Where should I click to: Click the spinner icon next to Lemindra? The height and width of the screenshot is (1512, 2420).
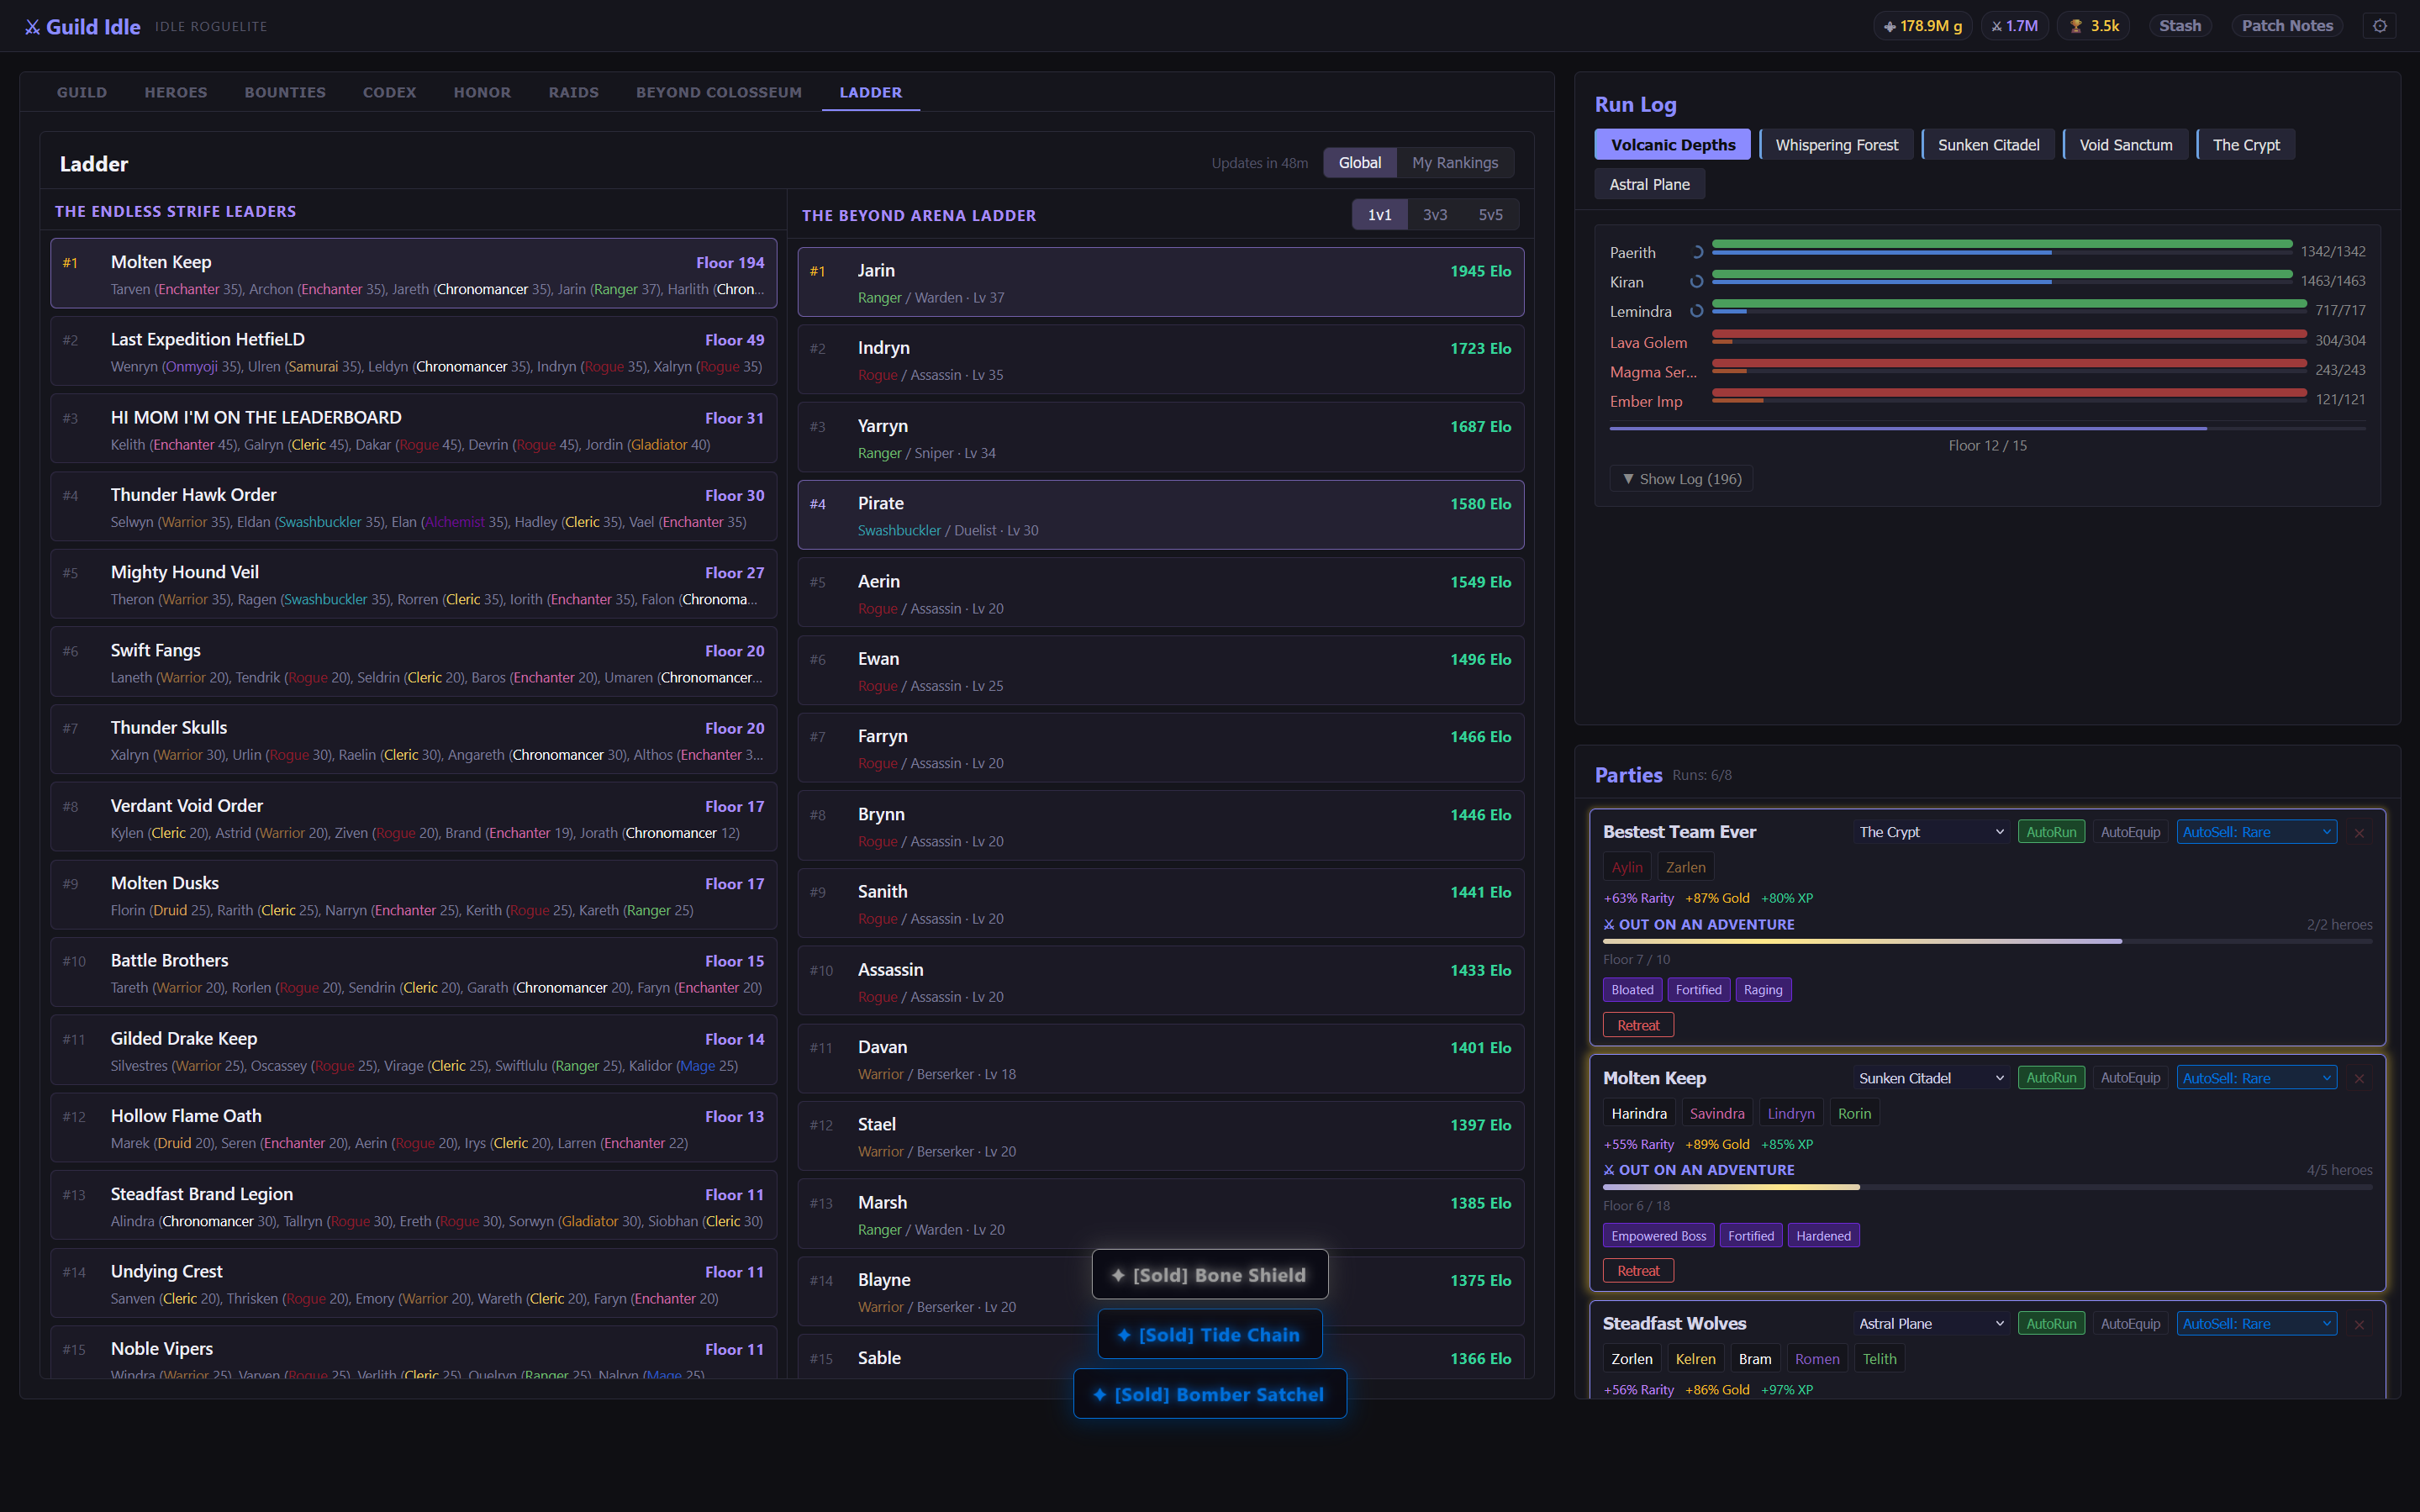(x=1696, y=311)
